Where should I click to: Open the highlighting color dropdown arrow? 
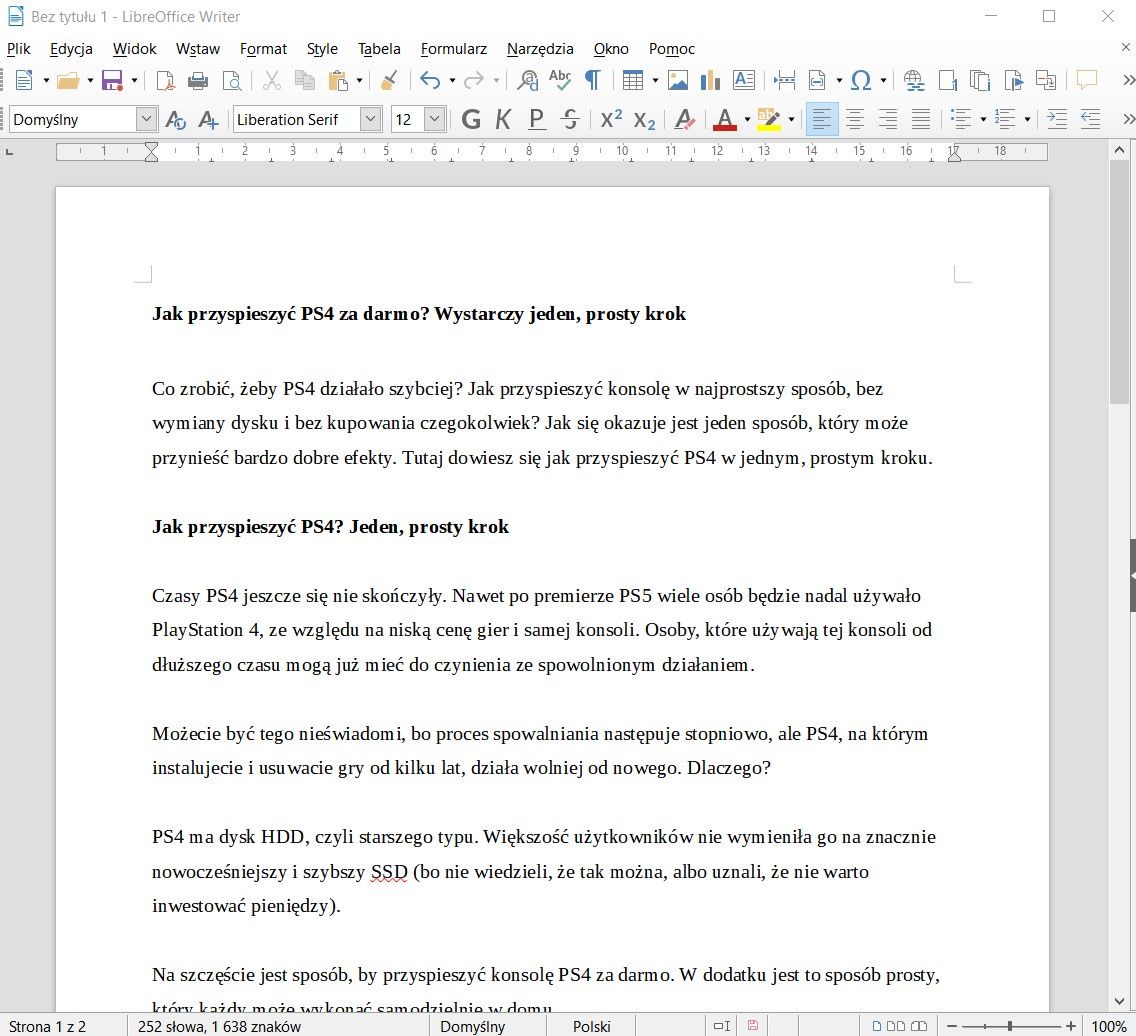click(x=791, y=120)
